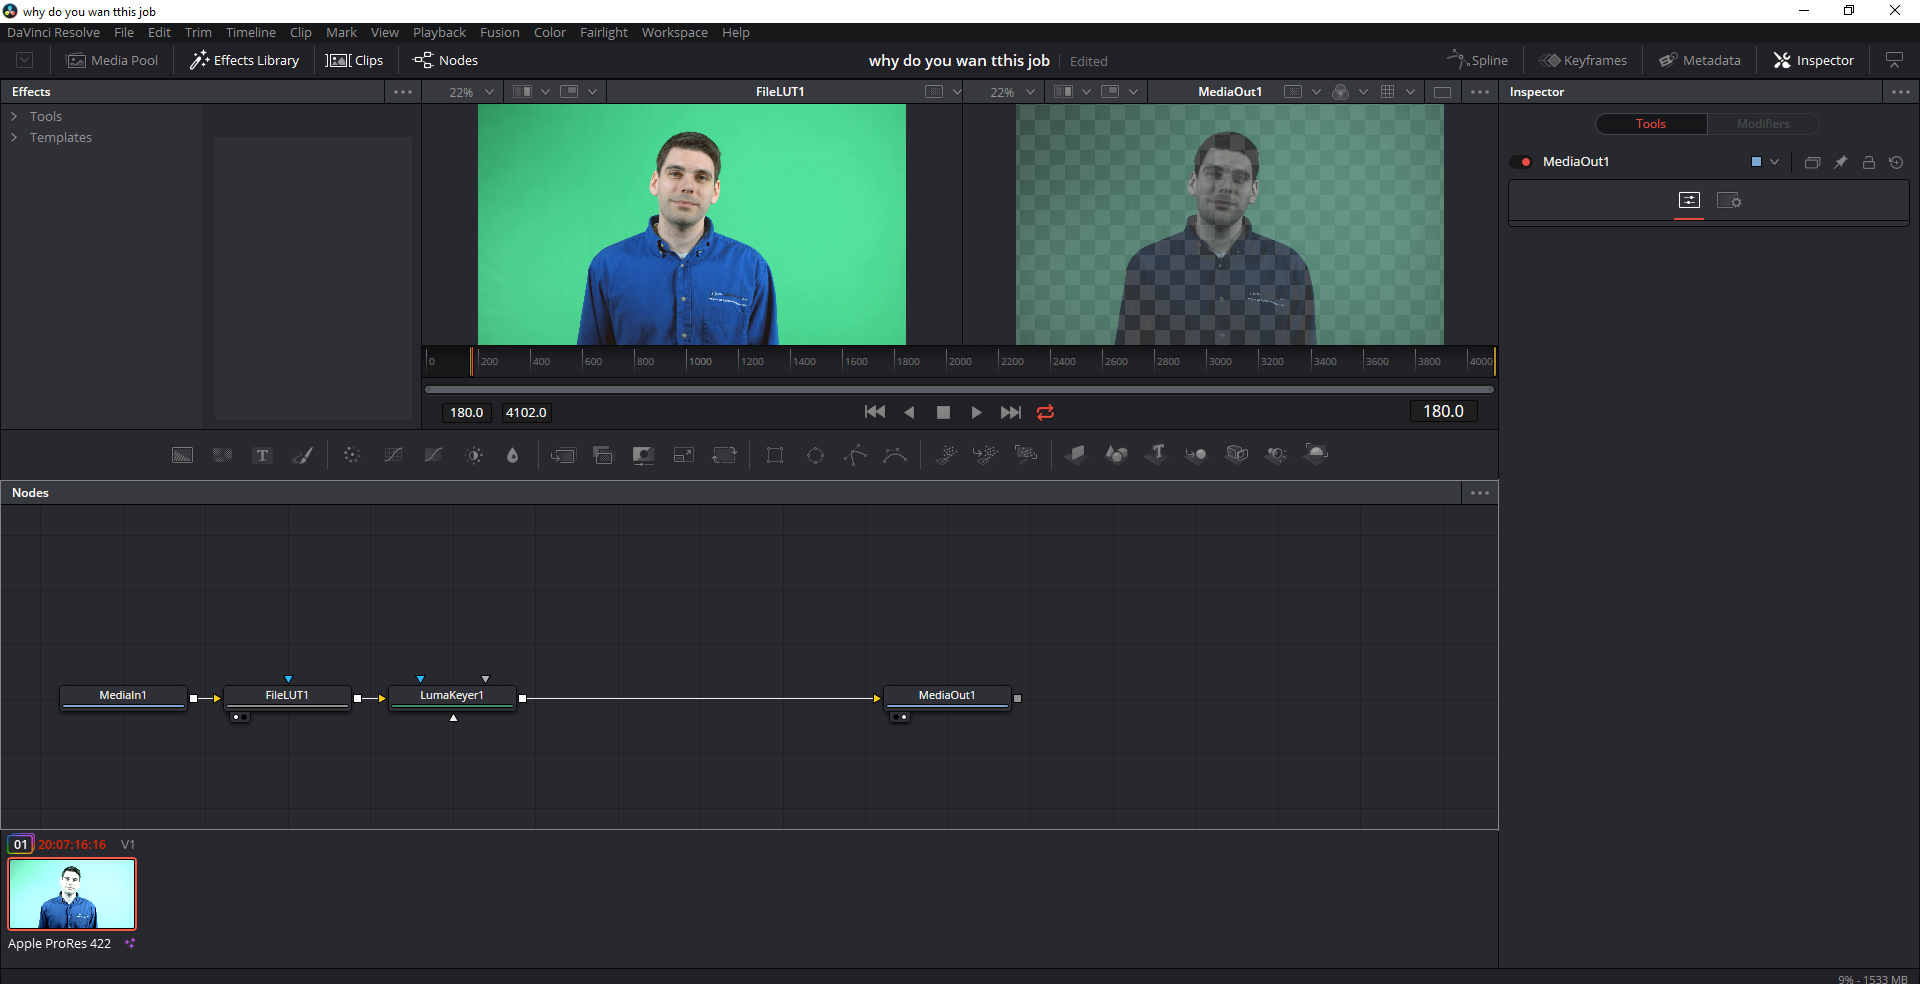Add a Text+ node from the toolbar
This screenshot has height=984, width=1920.
point(262,455)
